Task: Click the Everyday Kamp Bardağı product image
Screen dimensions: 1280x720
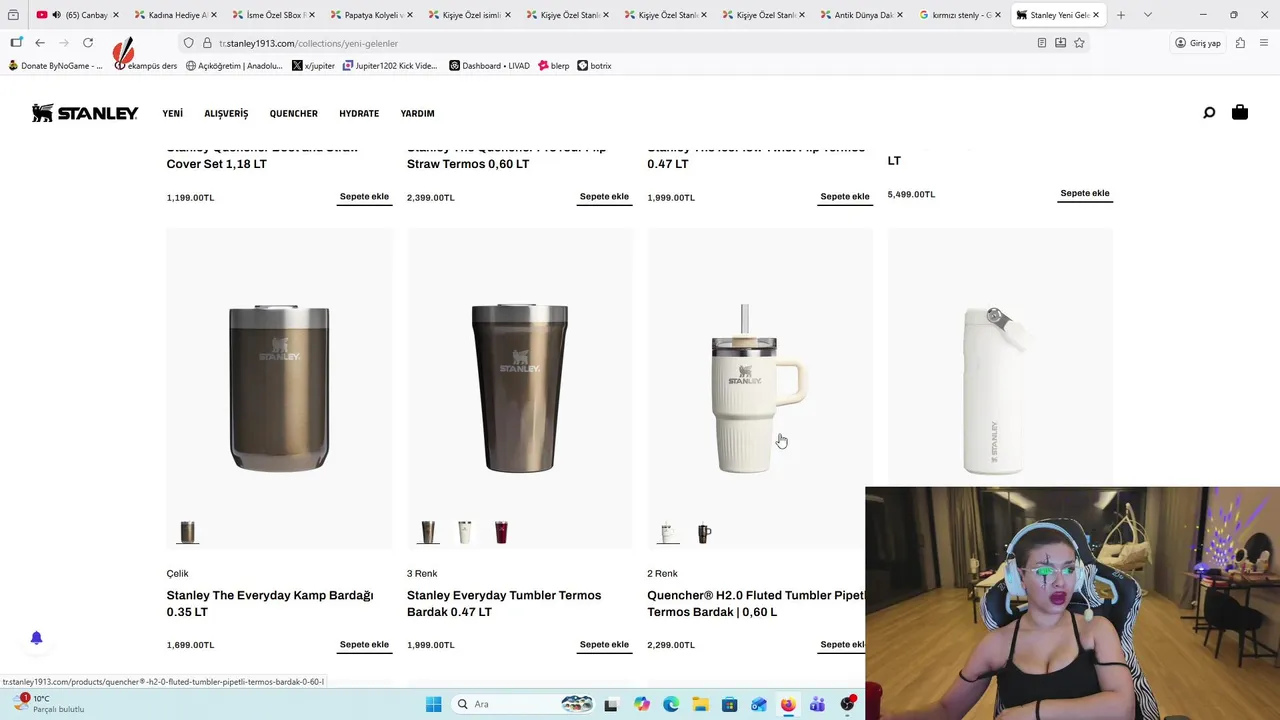Action: pyautogui.click(x=279, y=388)
